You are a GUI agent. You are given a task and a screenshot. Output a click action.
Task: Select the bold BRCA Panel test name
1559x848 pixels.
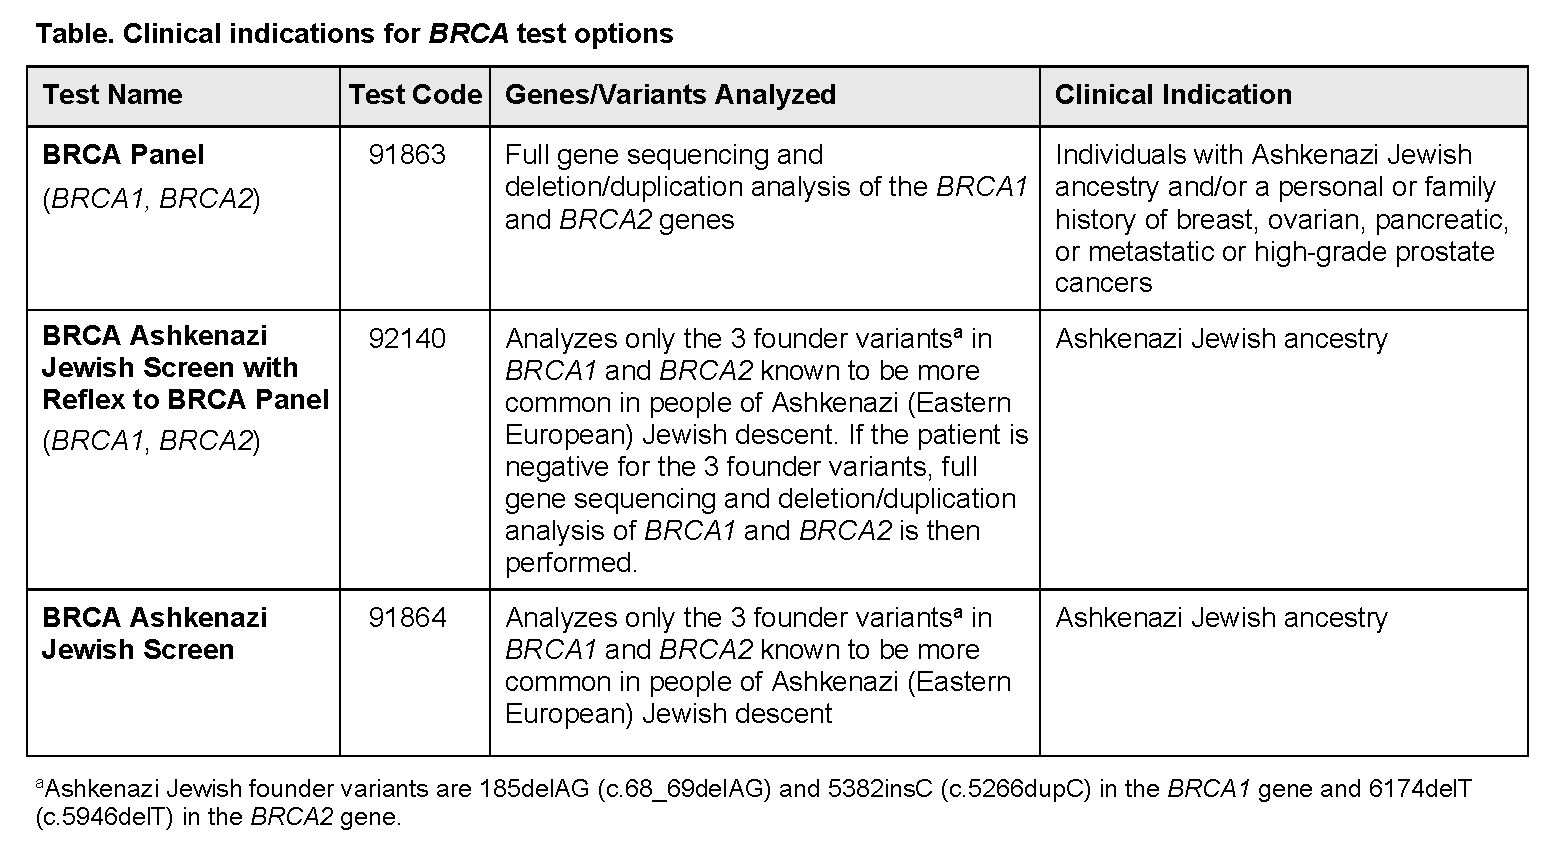123,155
